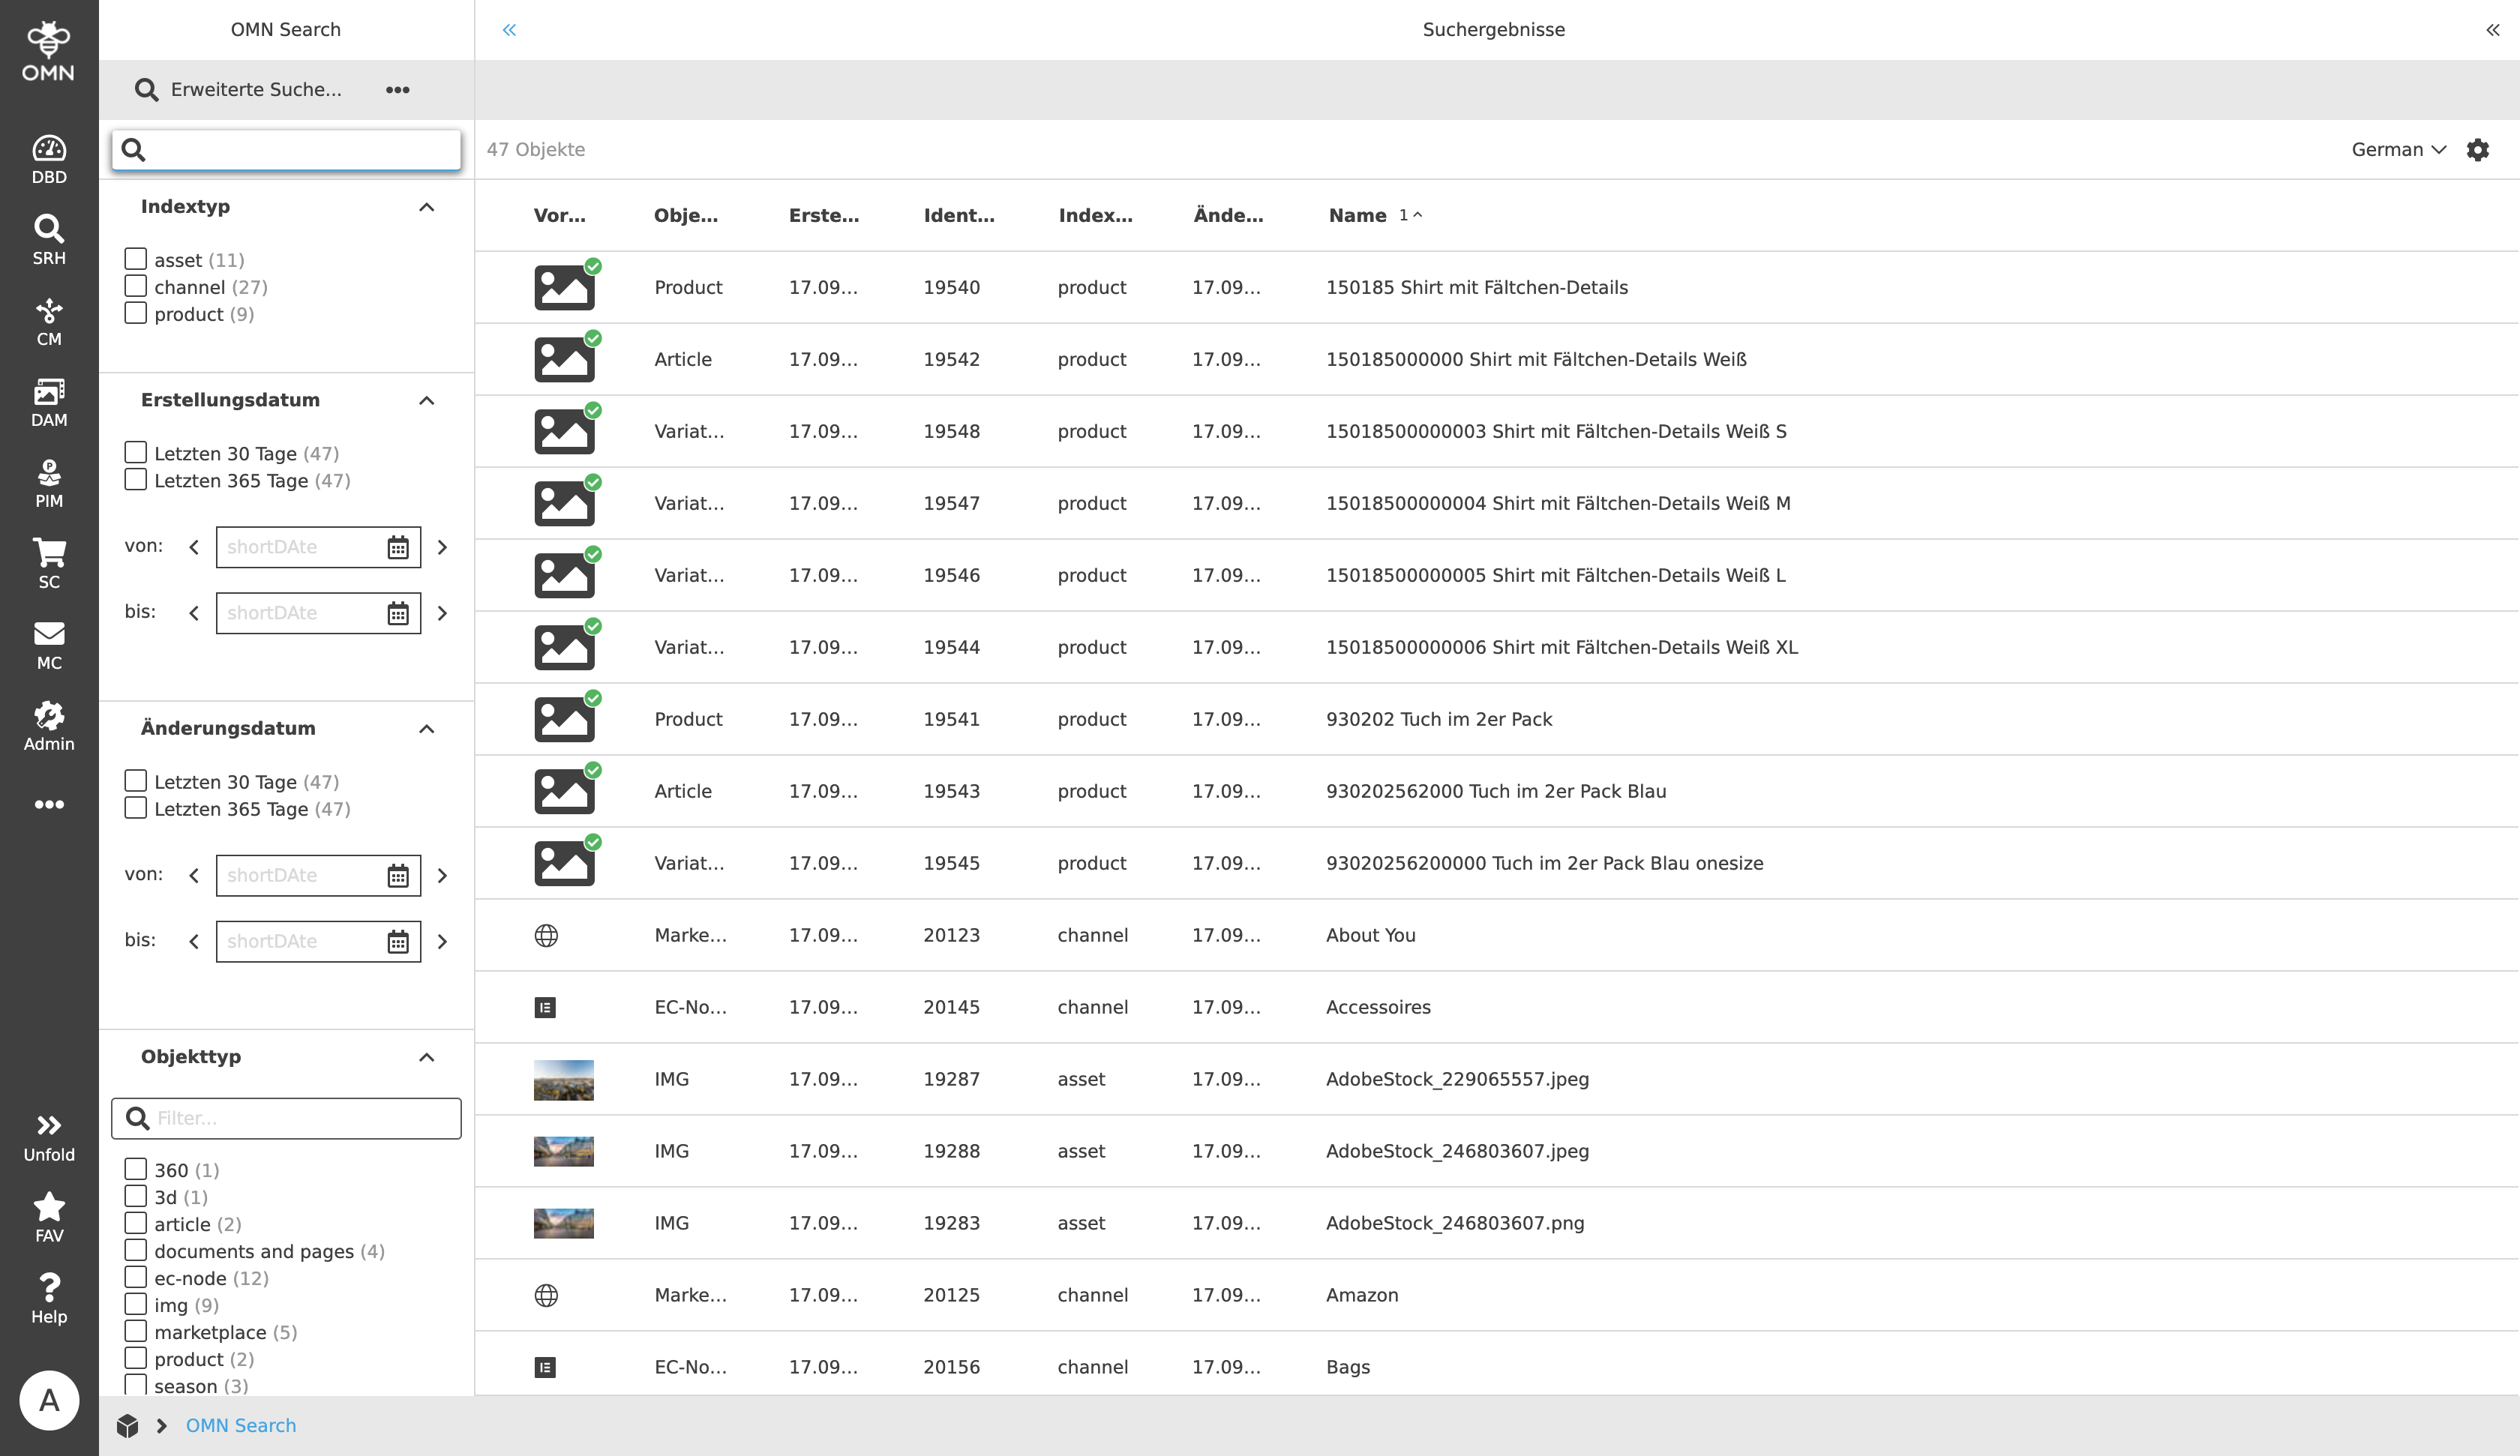Viewport: 2520px width, 1456px height.
Task: Open the MC mail icon
Action: coord(49,645)
